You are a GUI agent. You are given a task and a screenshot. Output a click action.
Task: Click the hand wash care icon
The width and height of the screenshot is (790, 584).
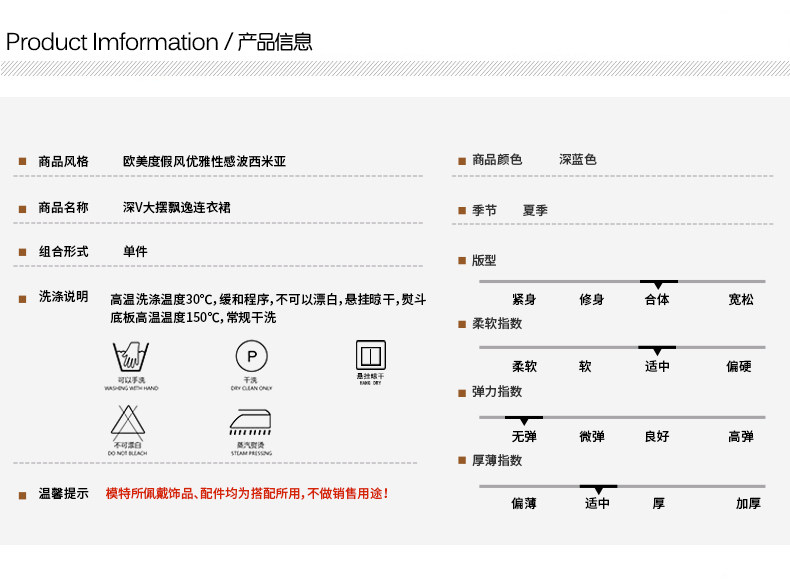tap(131, 356)
